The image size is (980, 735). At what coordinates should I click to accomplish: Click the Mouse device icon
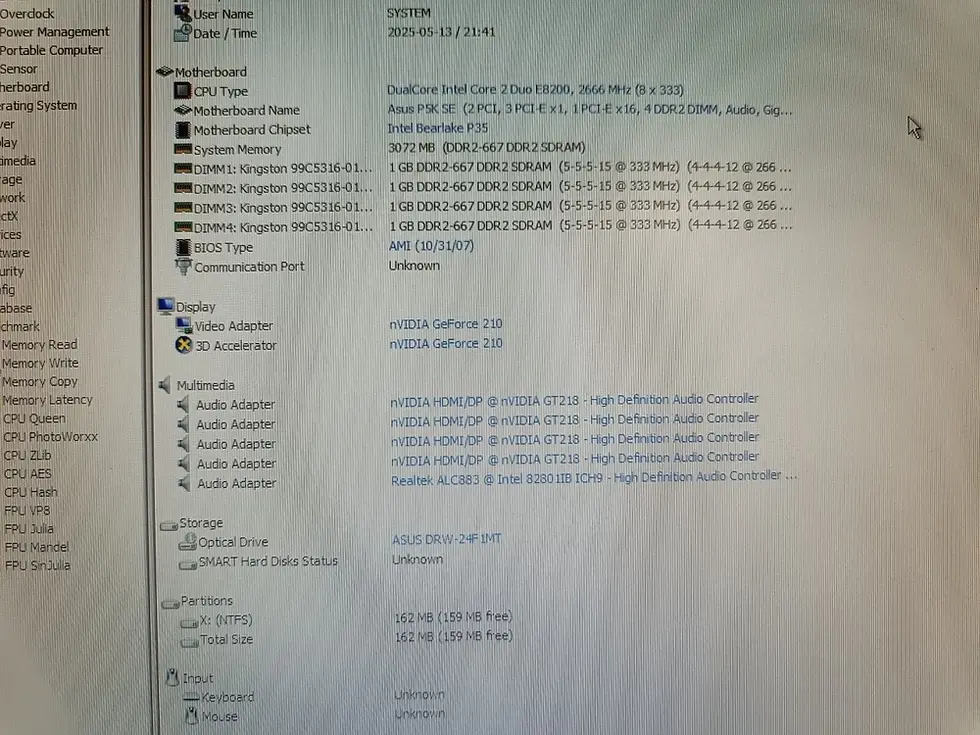(192, 715)
